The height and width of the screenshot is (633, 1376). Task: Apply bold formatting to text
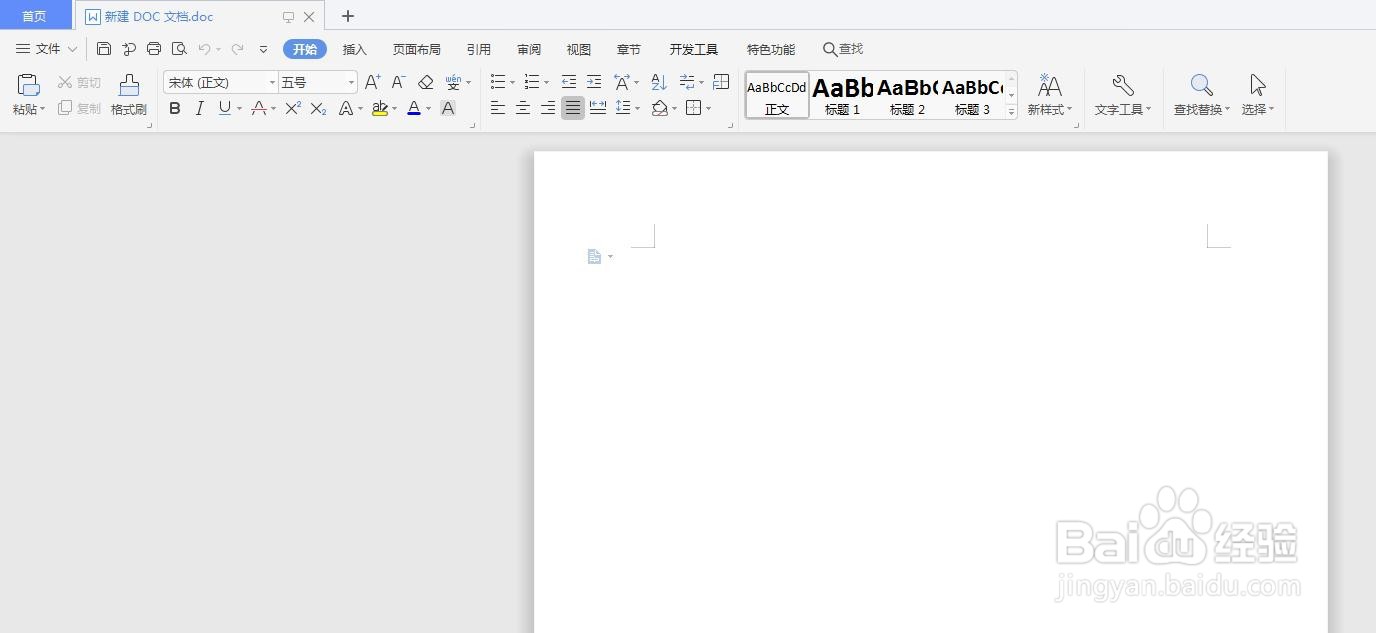tap(175, 108)
